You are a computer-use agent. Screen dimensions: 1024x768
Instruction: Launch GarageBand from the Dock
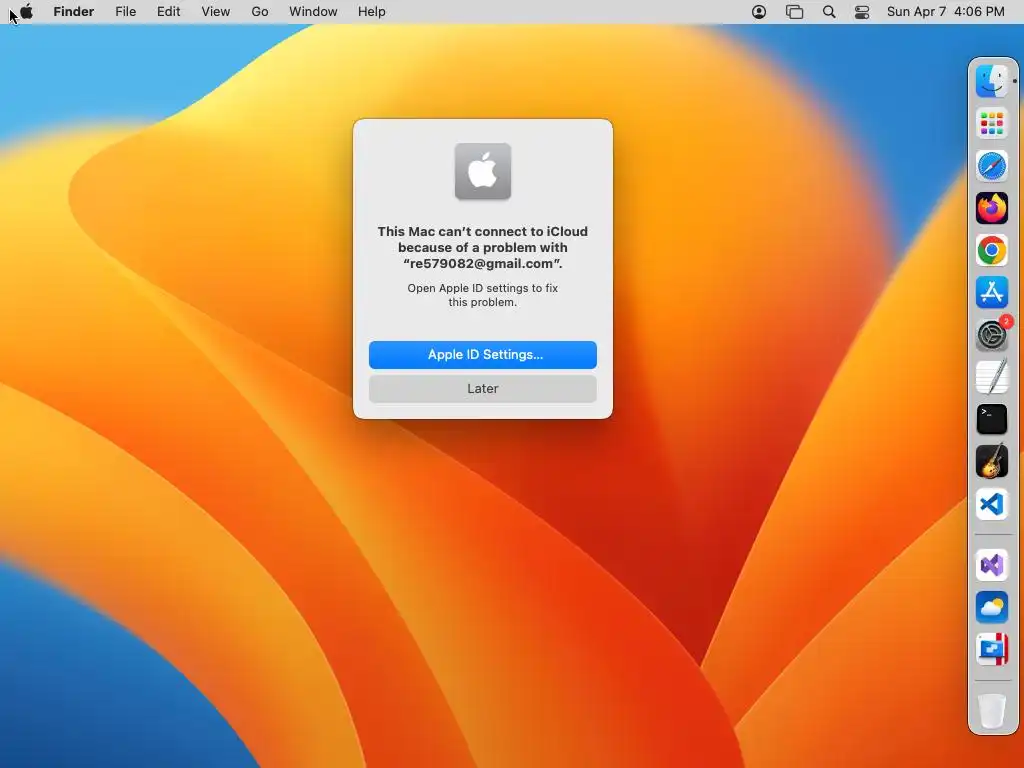click(x=992, y=461)
